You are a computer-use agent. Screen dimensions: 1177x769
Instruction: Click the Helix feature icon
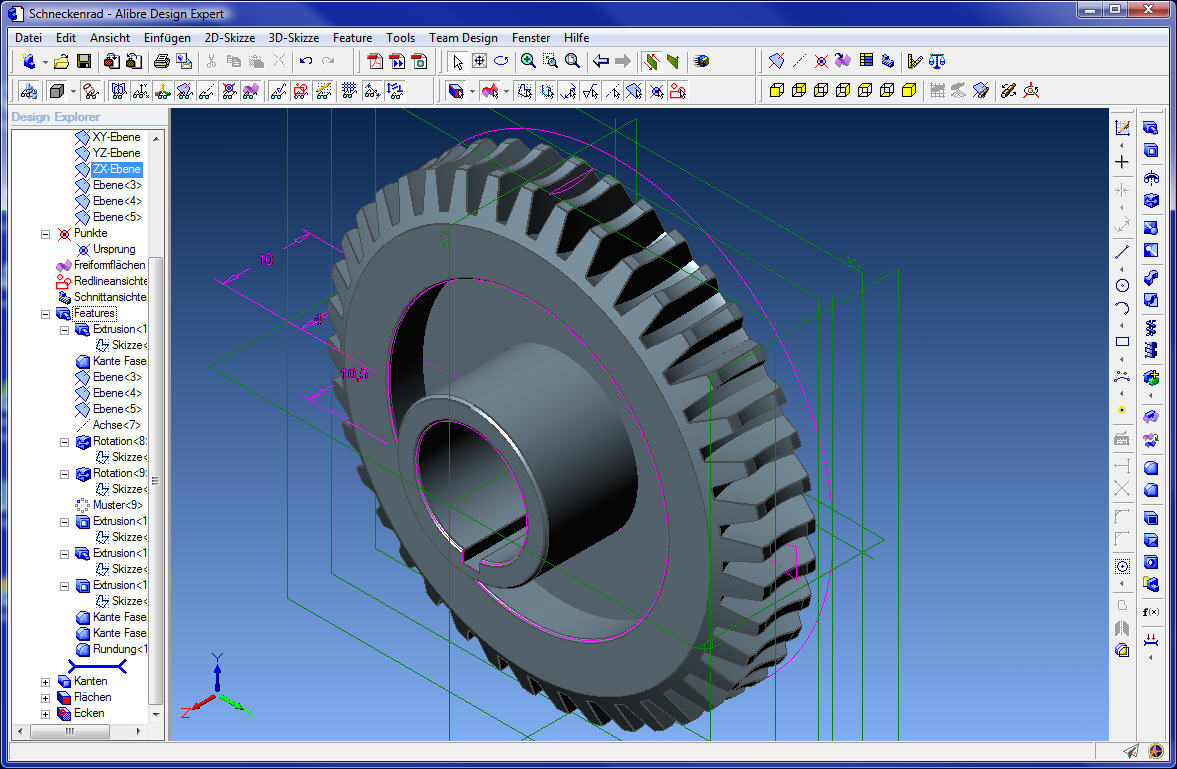(x=1151, y=328)
